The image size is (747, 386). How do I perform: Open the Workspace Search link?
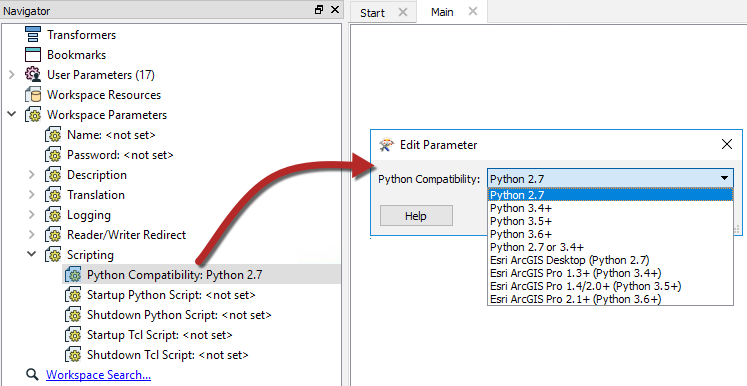(99, 375)
